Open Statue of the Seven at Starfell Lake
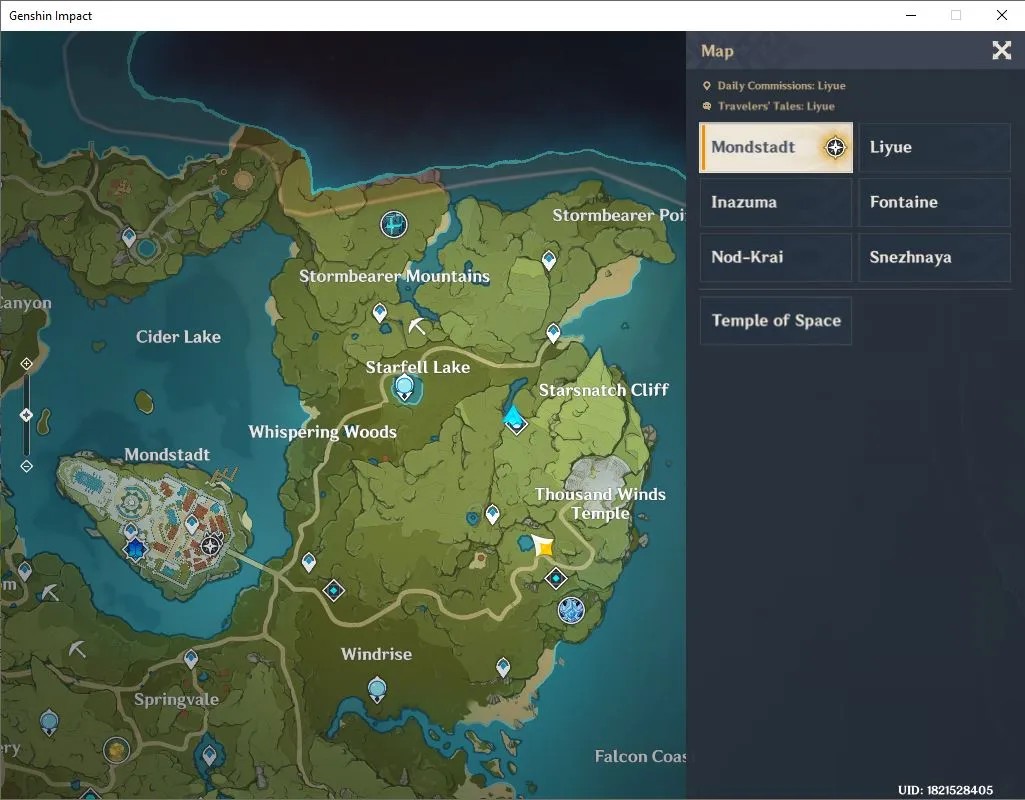Viewport: 1025px width, 800px height. coord(405,388)
